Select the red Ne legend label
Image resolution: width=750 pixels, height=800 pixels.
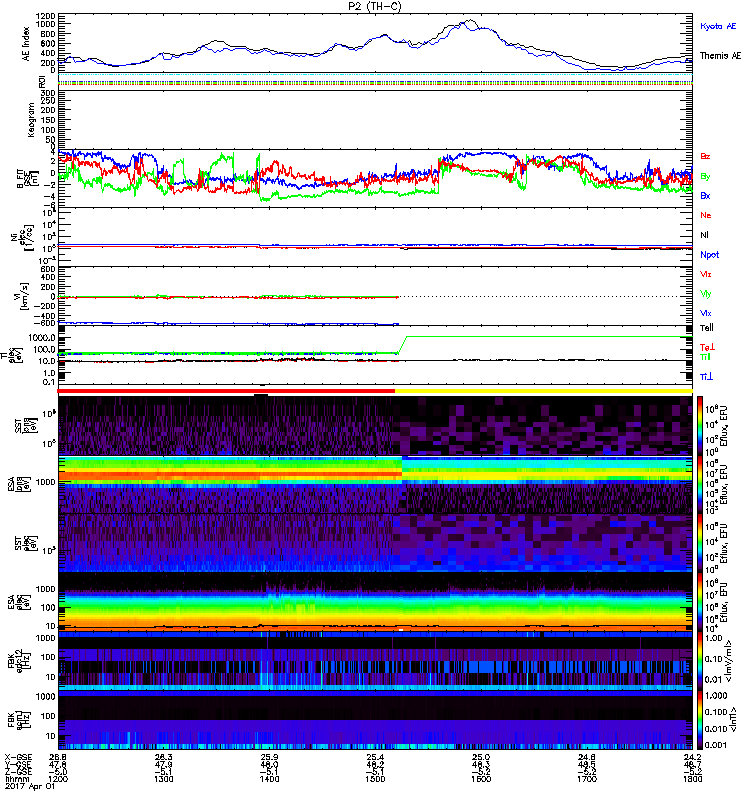click(x=706, y=215)
